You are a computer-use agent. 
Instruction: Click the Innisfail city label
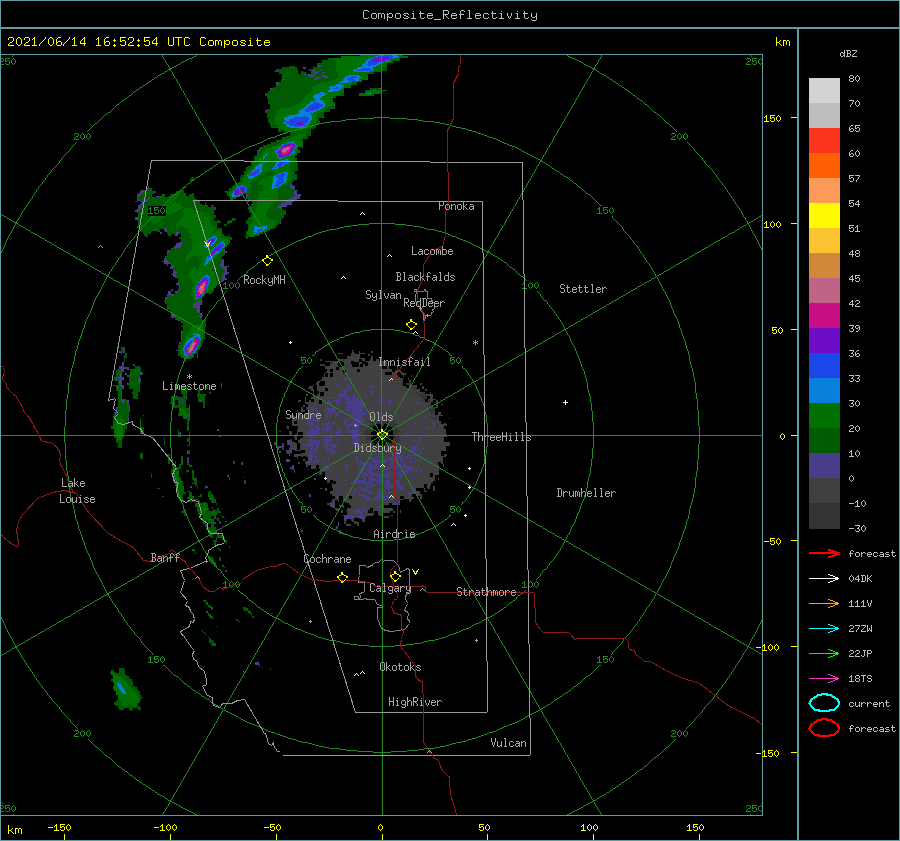click(404, 362)
